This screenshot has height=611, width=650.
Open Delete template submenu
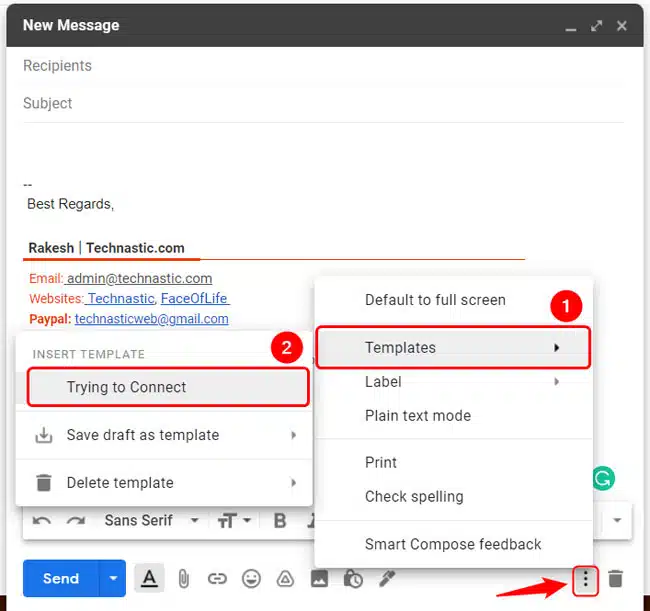tap(164, 483)
